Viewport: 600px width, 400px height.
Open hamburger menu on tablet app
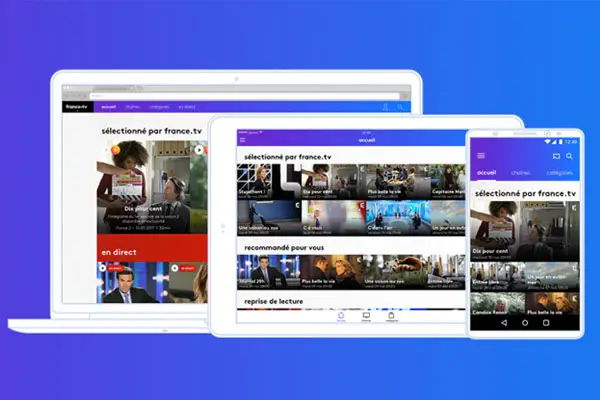point(243,140)
